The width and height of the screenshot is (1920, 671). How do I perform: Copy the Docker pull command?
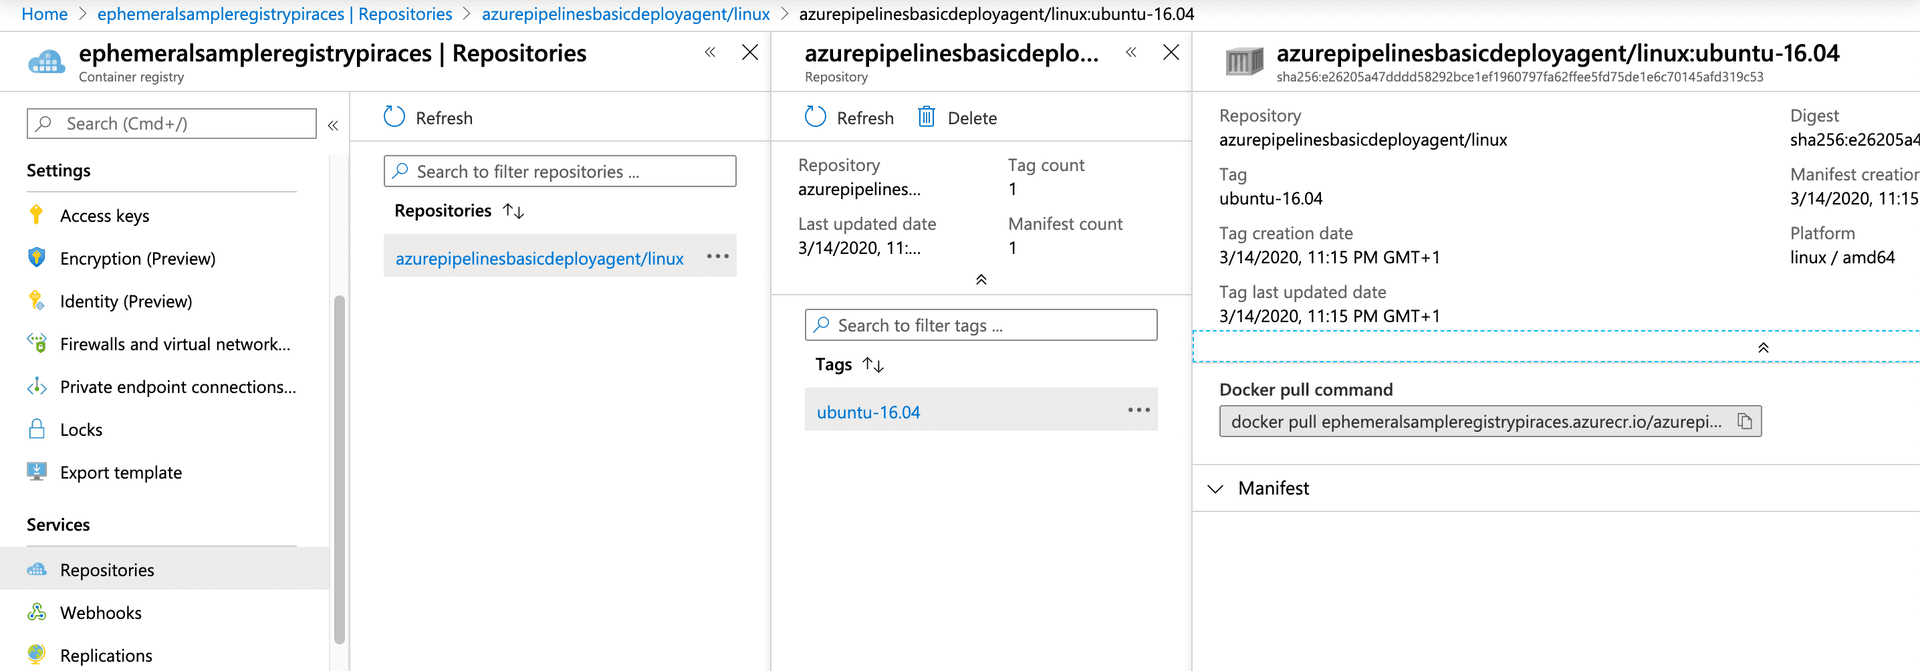point(1744,422)
